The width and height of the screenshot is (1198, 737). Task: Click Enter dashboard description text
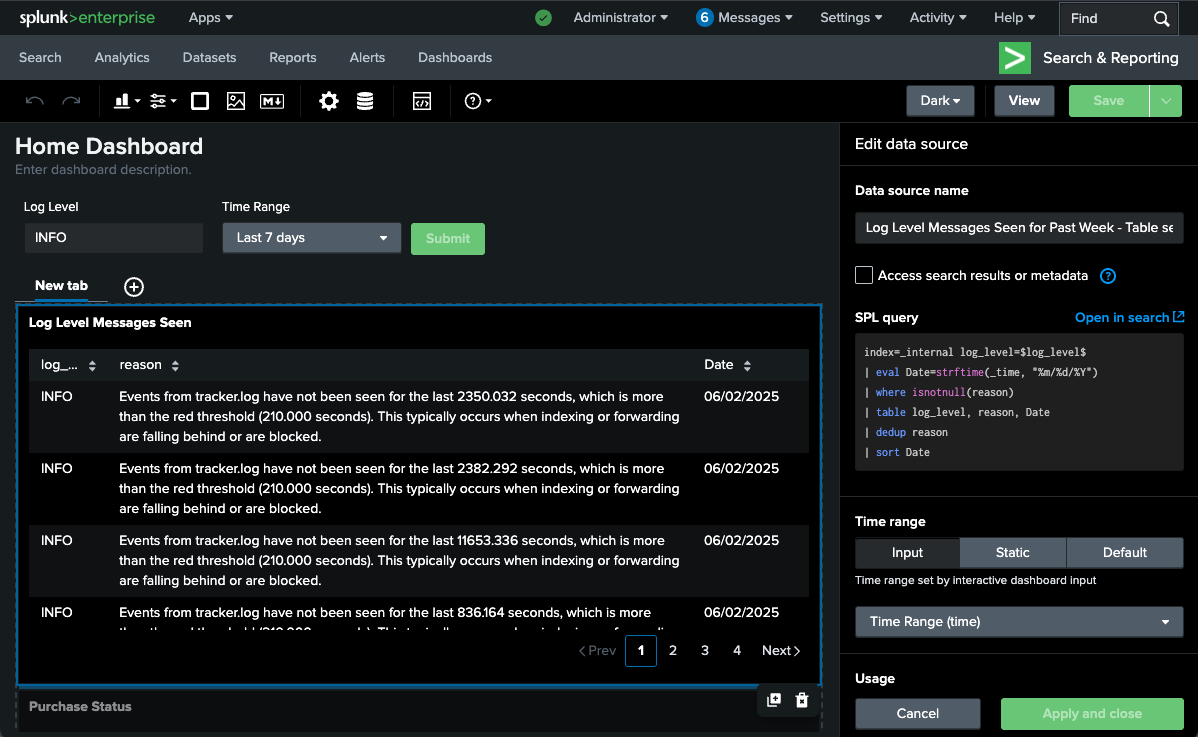click(103, 170)
